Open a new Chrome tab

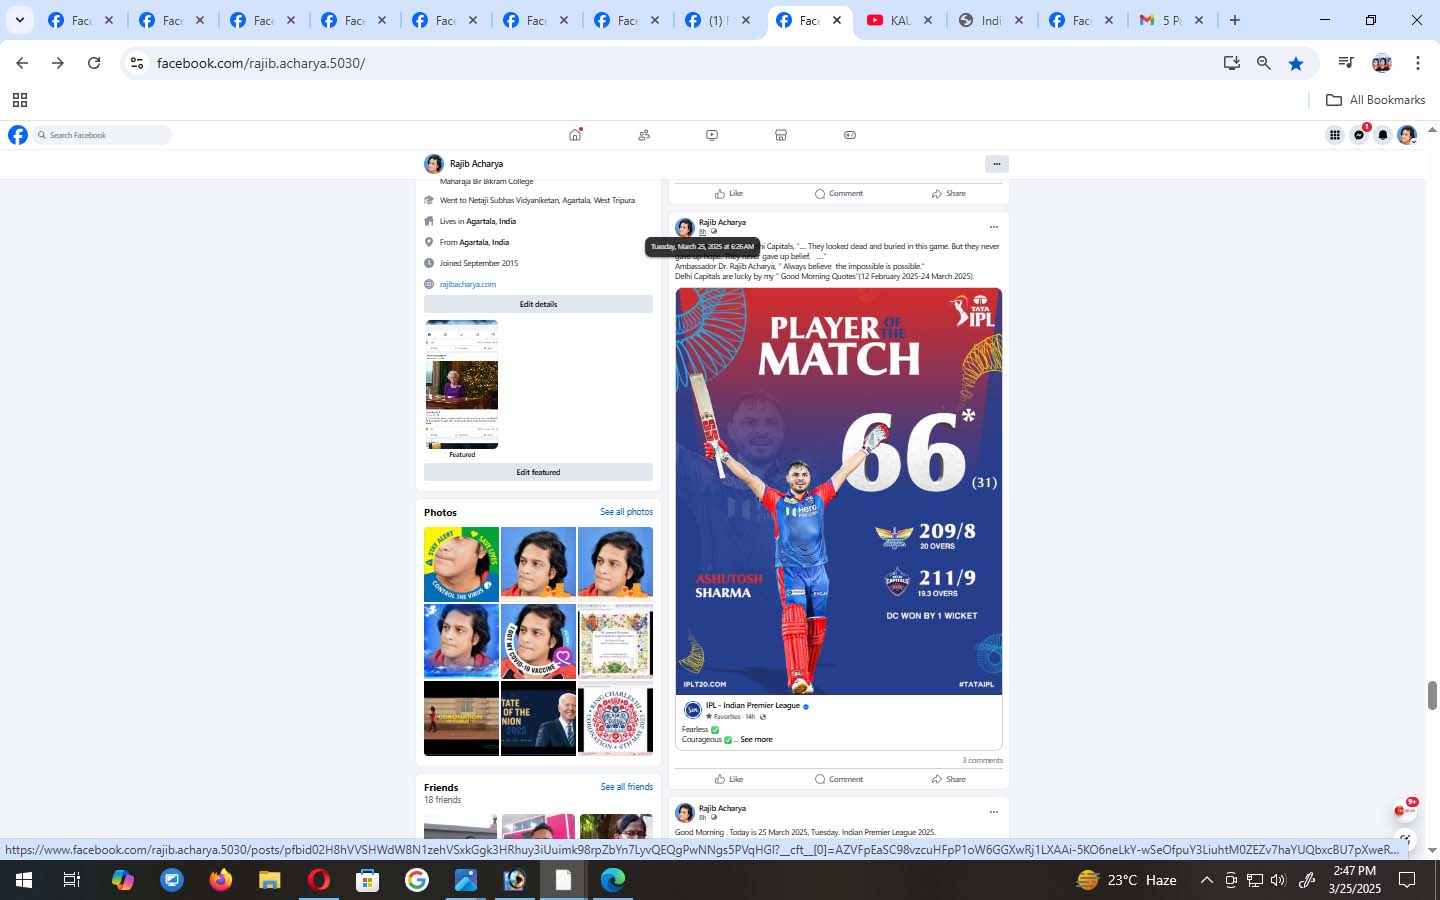(1235, 20)
